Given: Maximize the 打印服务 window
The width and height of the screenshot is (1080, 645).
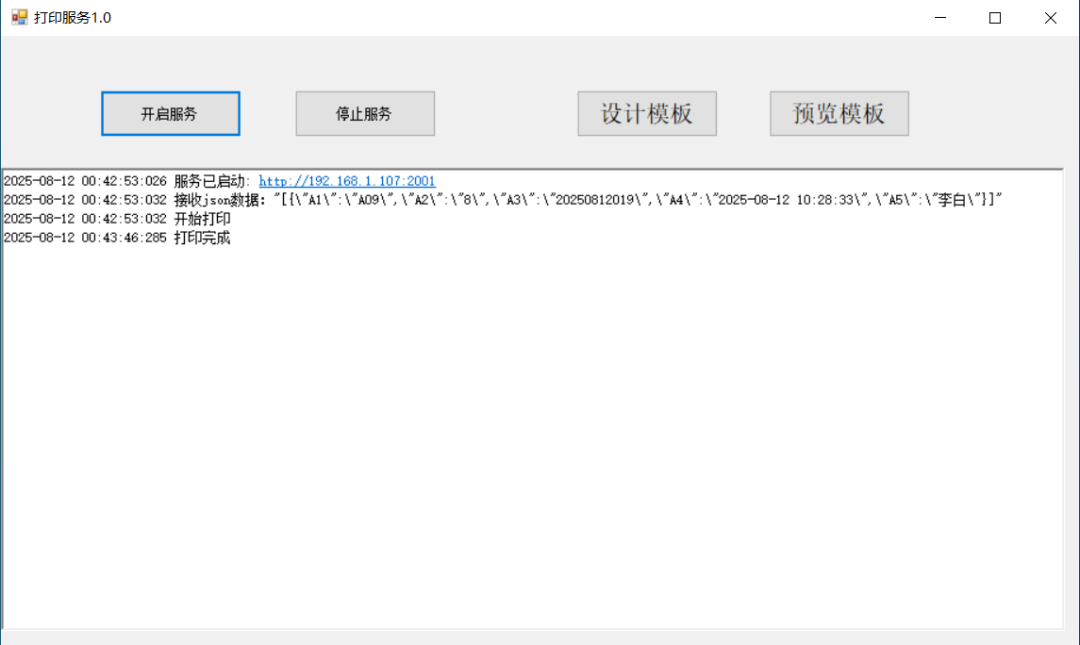Looking at the screenshot, I should point(995,17).
